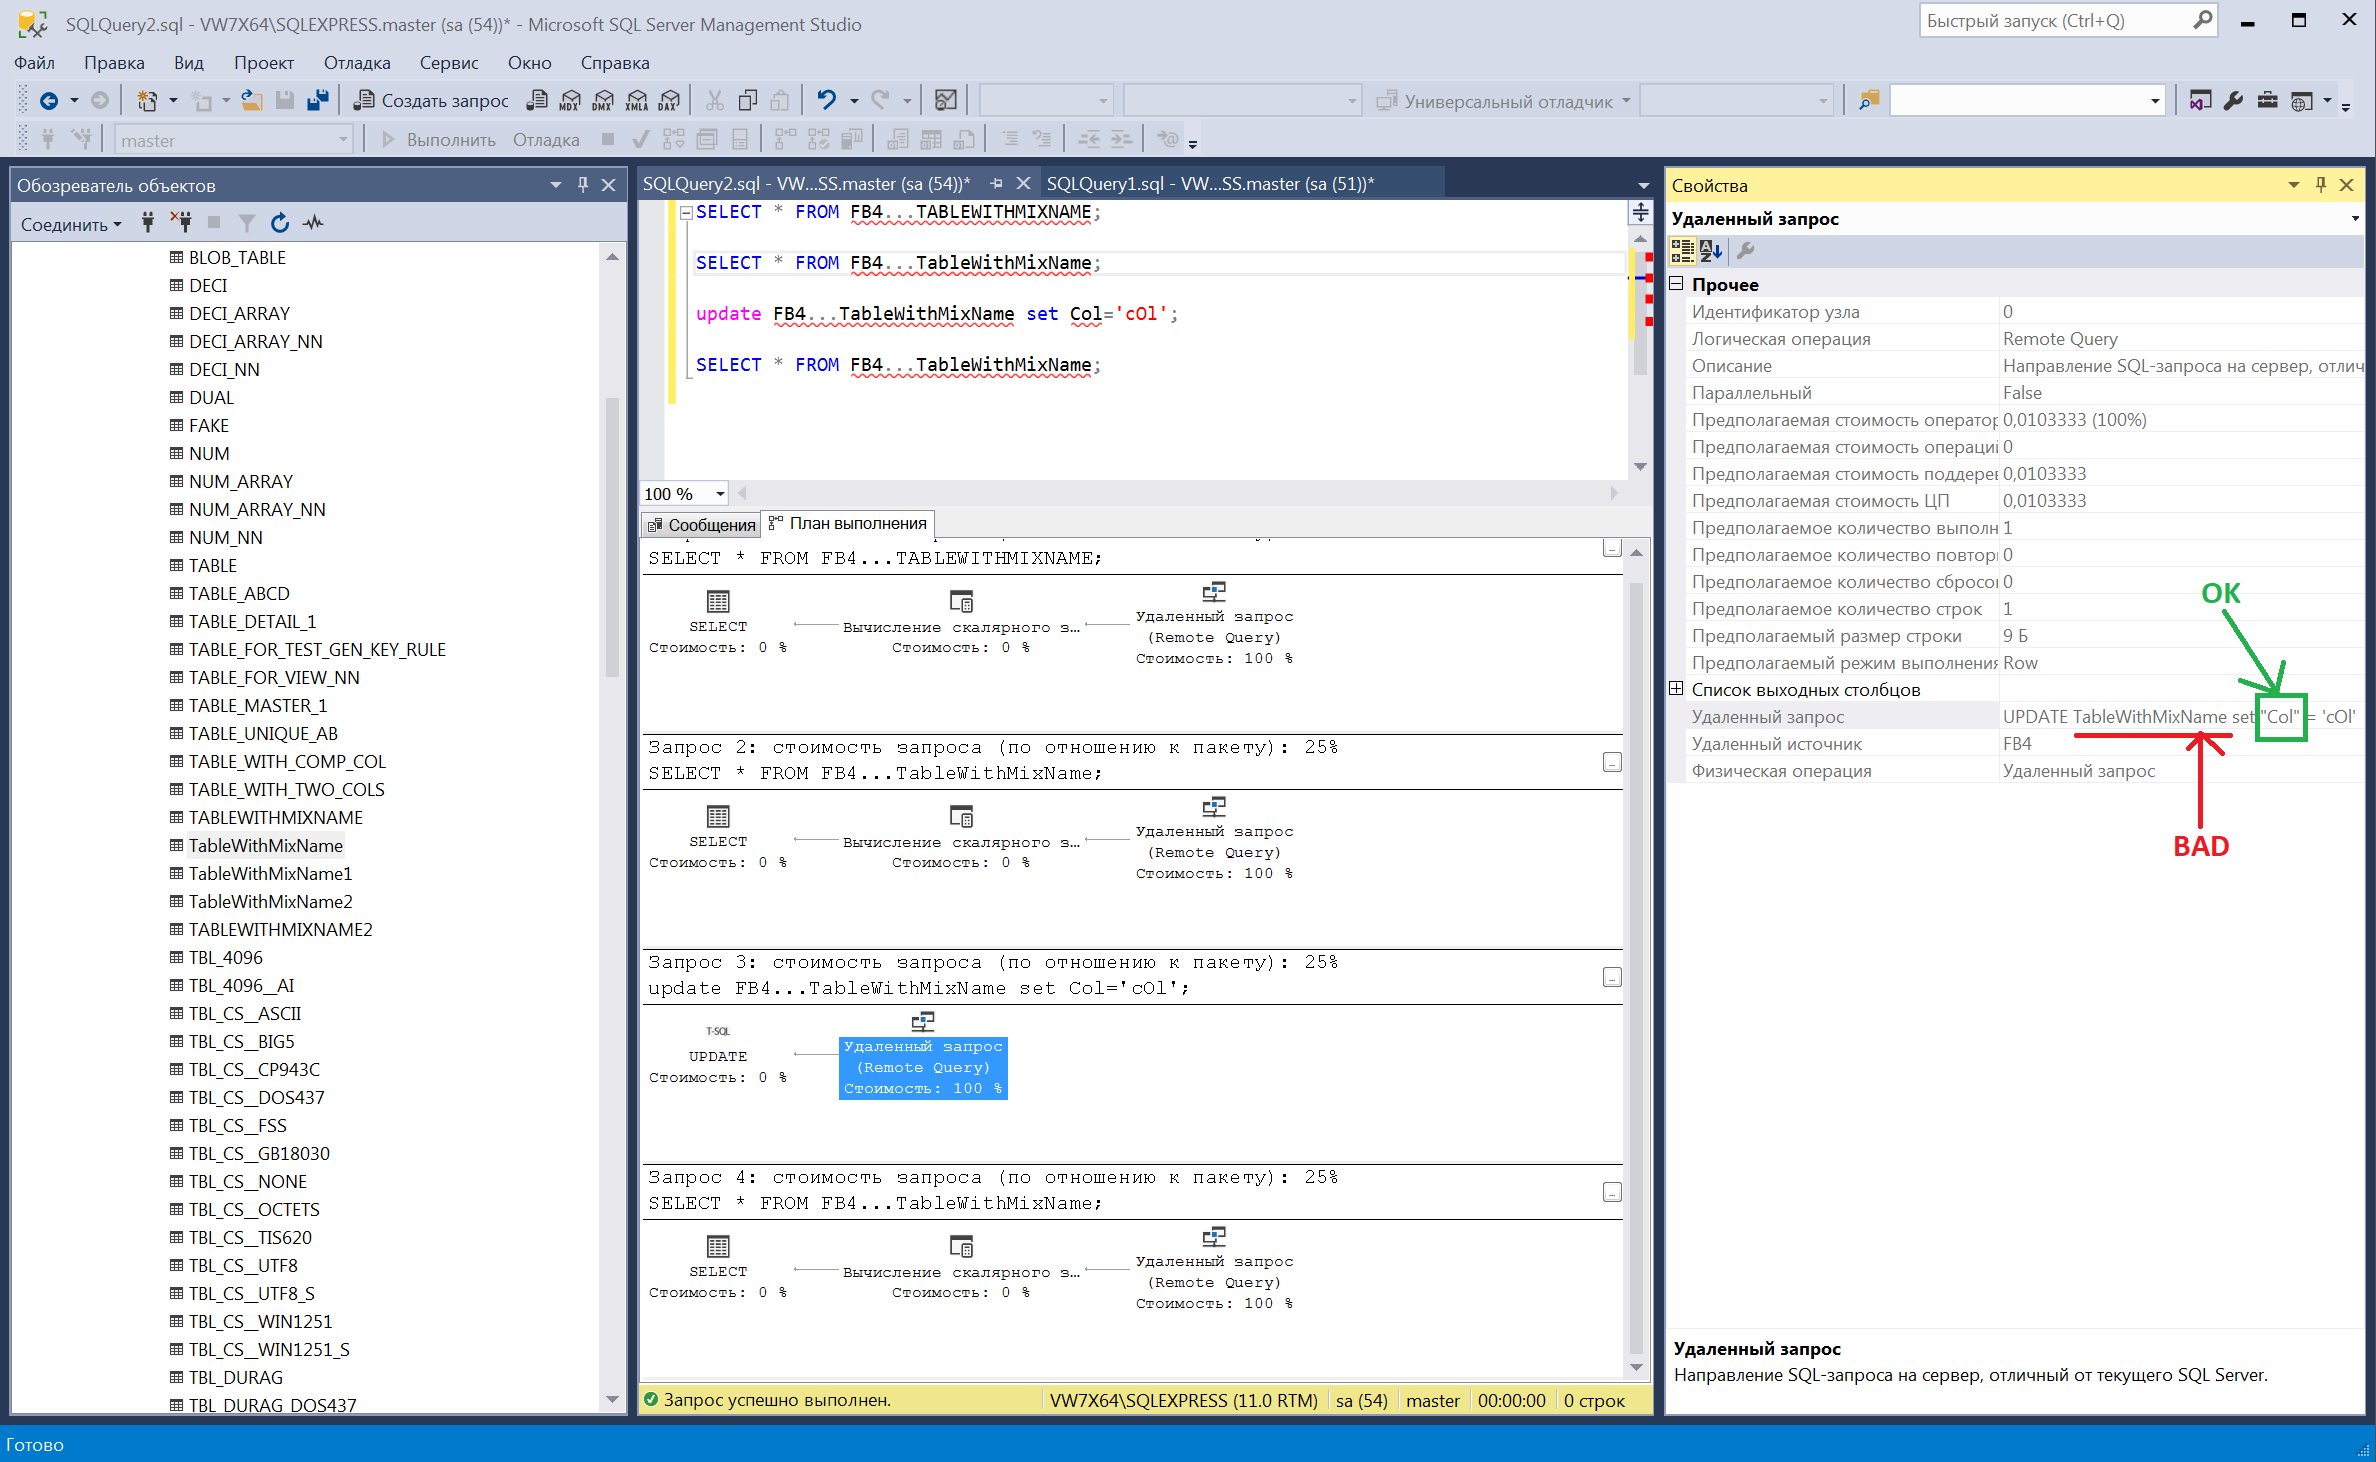The width and height of the screenshot is (2376, 1462).
Task: Open the Справка menu
Action: point(614,63)
